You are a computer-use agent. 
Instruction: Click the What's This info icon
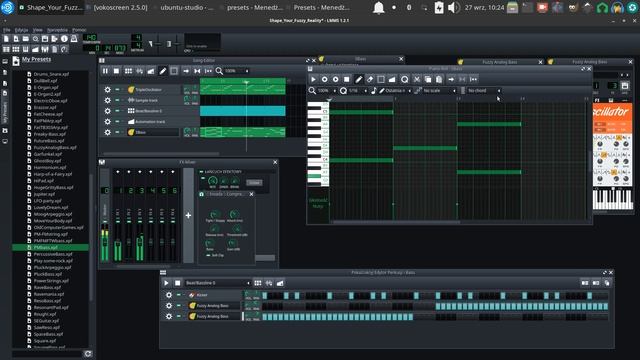(x=64, y=39)
